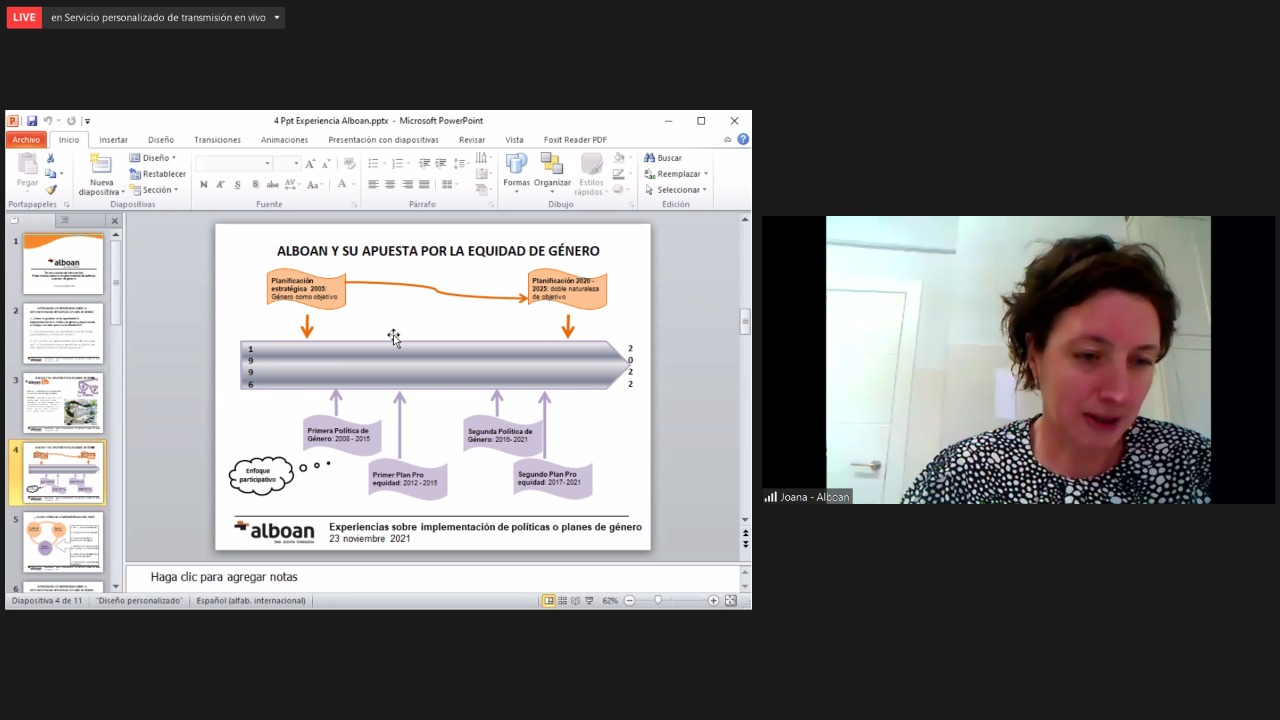Click the Save icon in quick access toolbar
Image resolution: width=1280 pixels, height=720 pixels.
[x=32, y=121]
